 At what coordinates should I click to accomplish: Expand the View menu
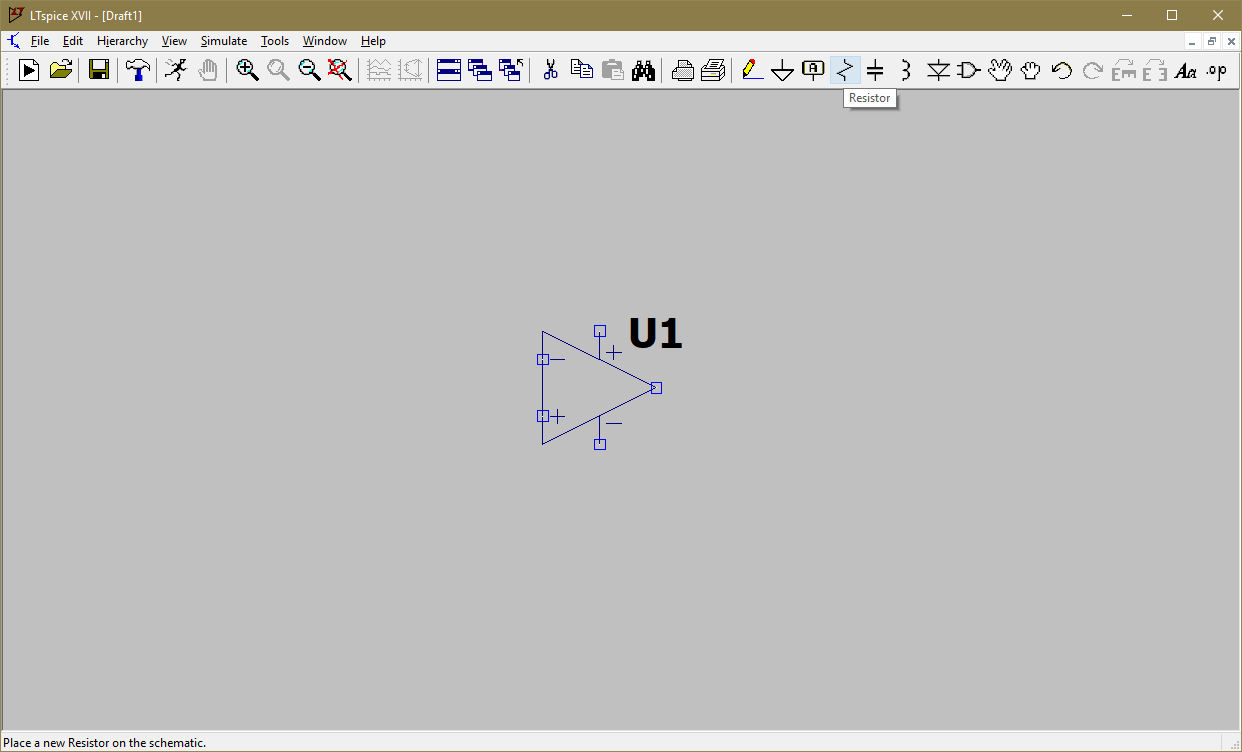pos(174,41)
